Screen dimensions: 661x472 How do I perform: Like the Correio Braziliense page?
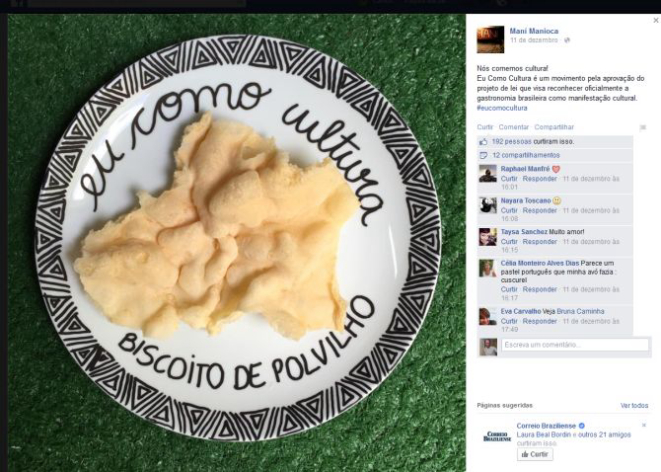click(x=535, y=454)
